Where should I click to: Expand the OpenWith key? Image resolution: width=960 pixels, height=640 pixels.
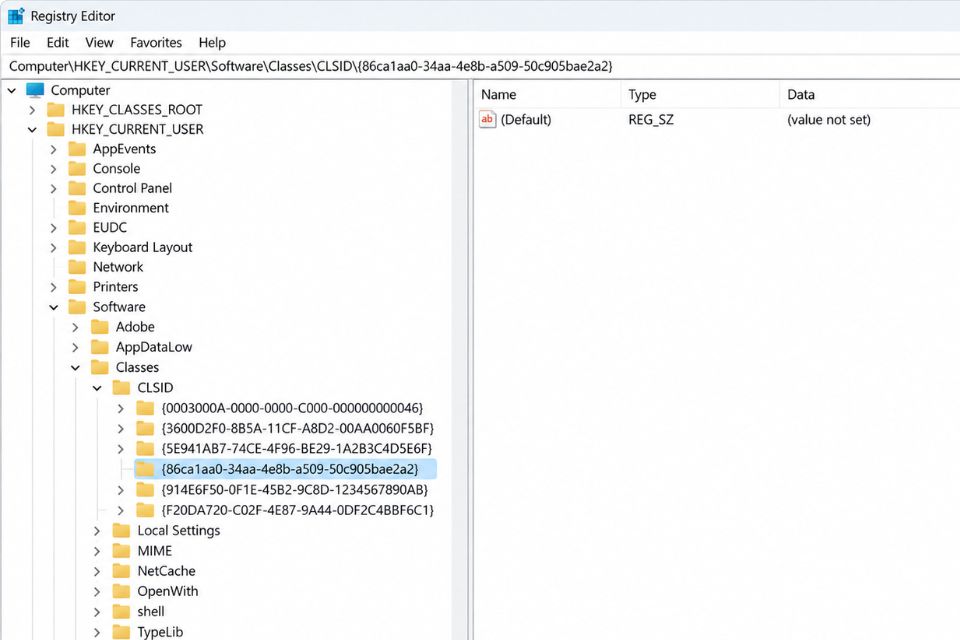[97, 592]
